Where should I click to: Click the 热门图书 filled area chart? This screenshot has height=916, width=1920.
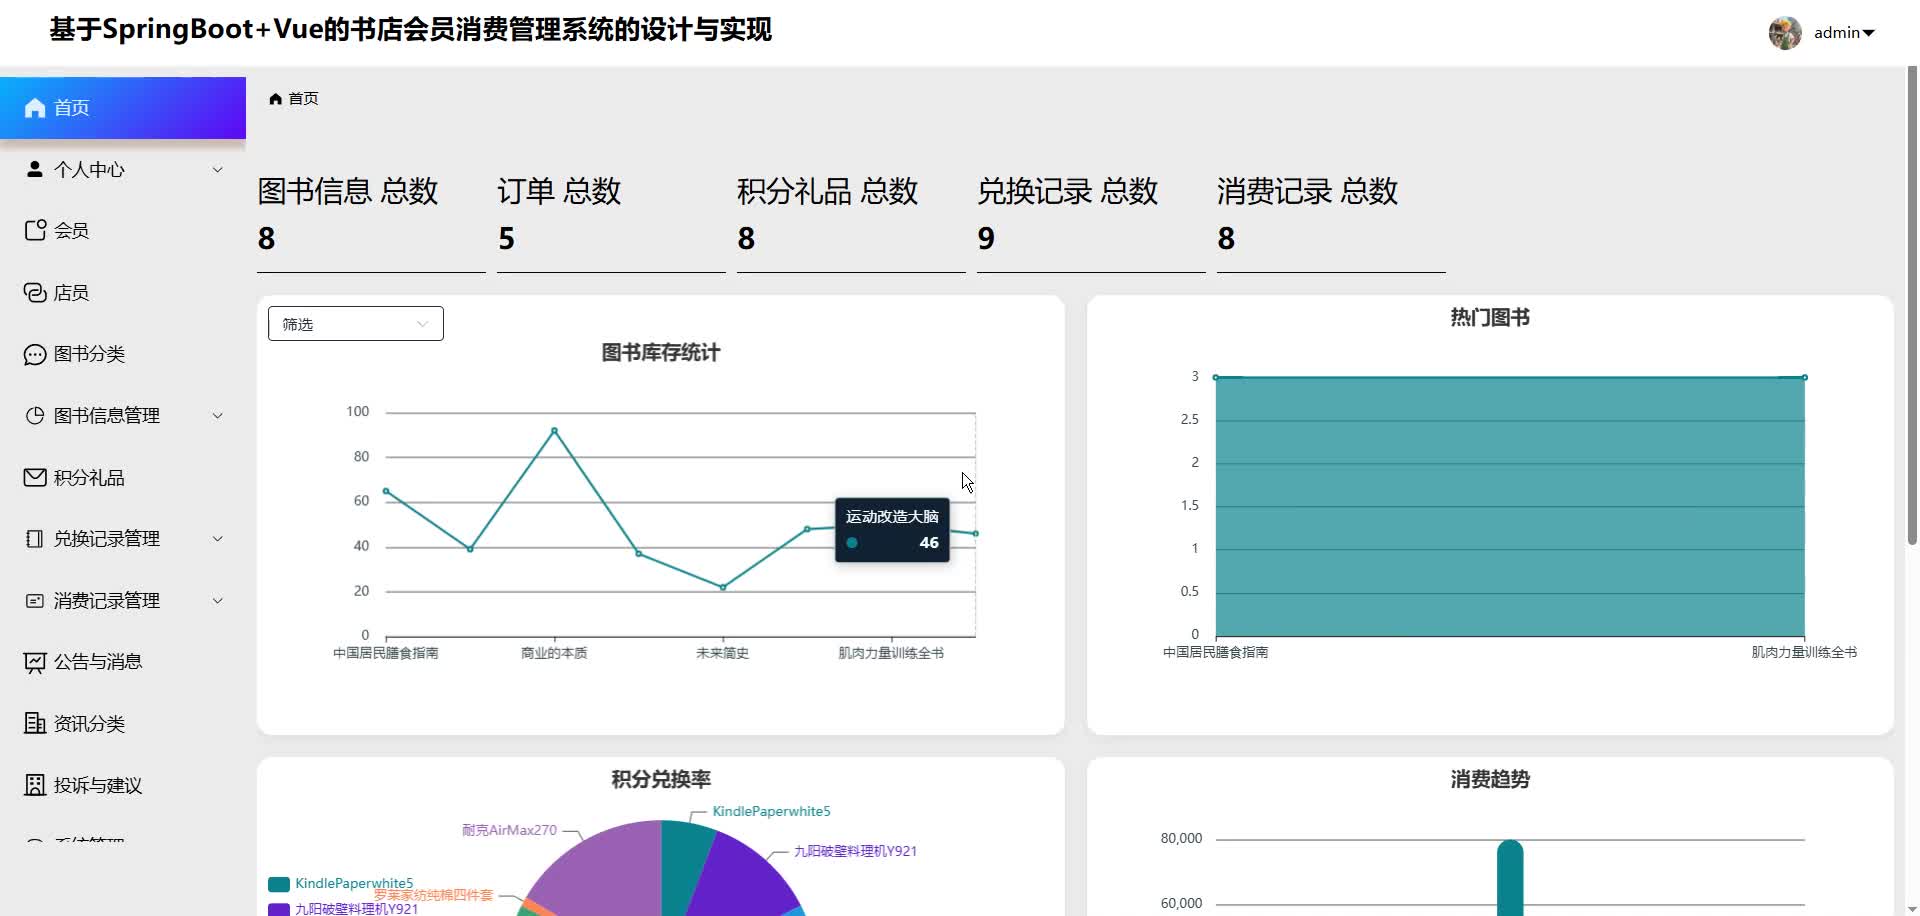1510,506
